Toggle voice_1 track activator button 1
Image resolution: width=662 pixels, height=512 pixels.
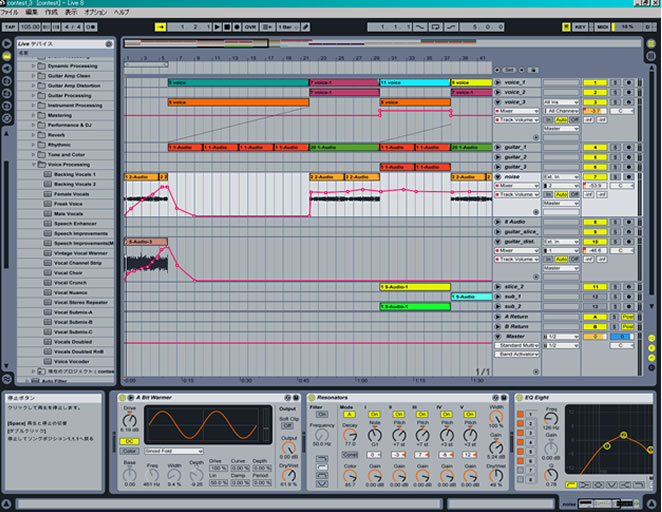click(595, 83)
